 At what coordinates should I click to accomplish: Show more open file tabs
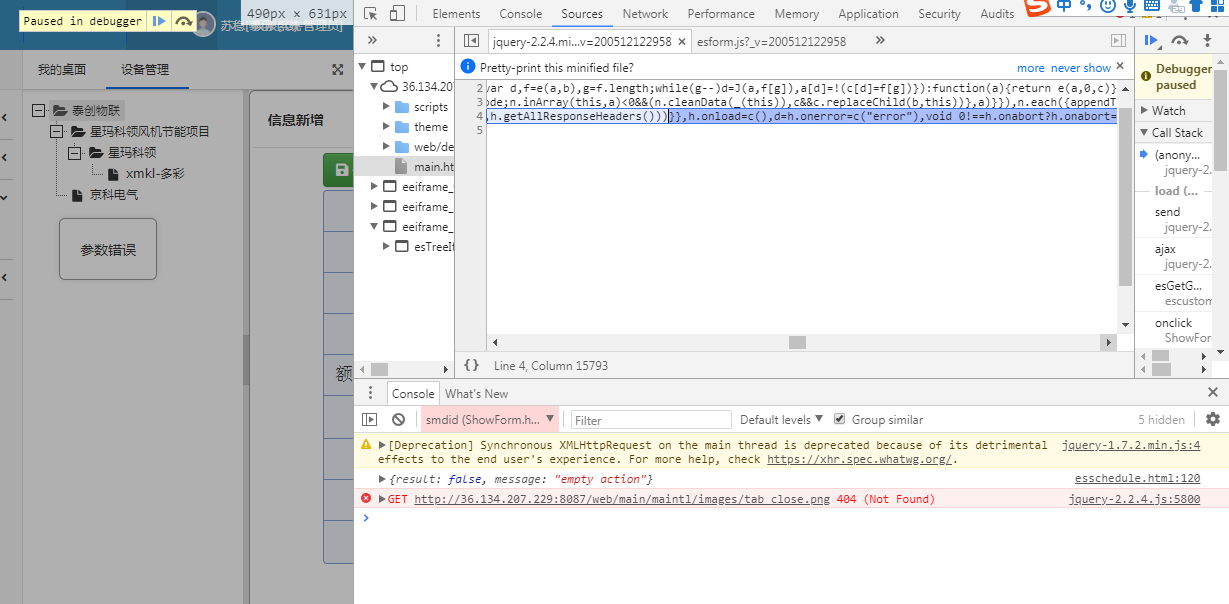[x=880, y=41]
